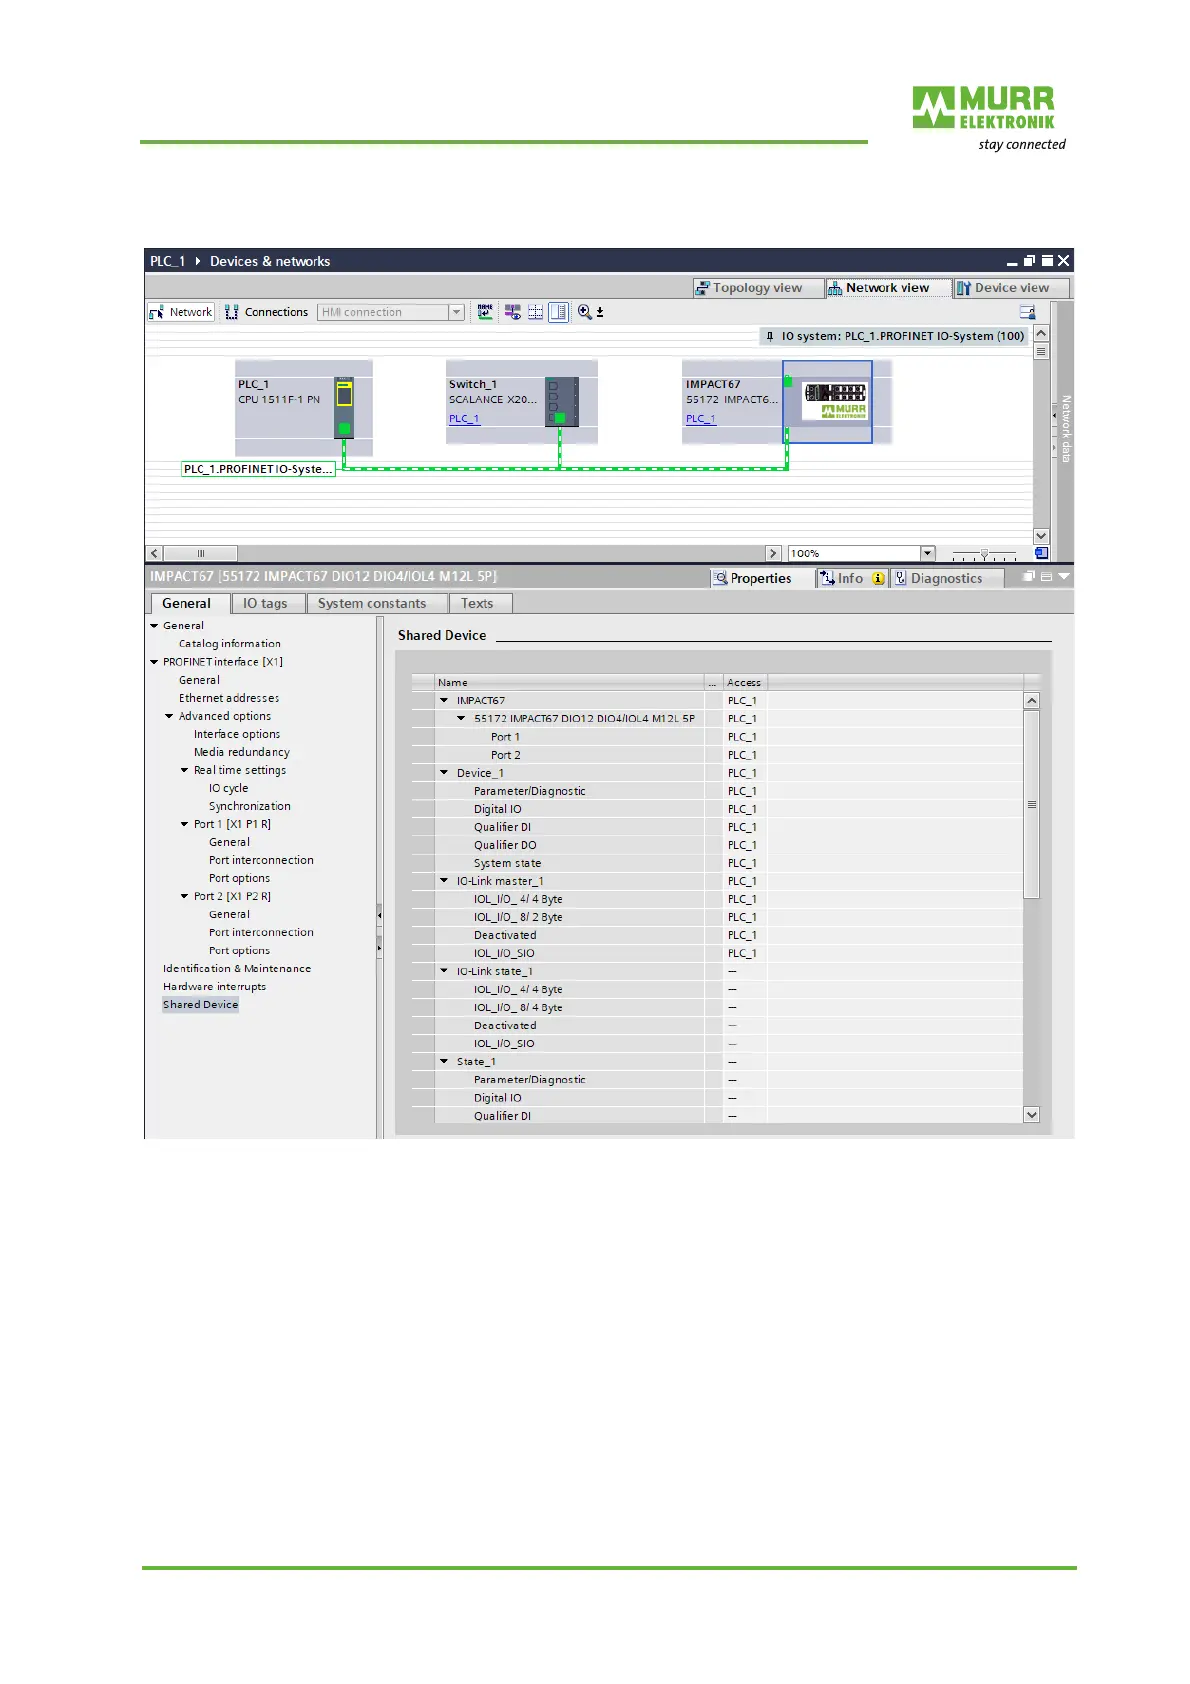The width and height of the screenshot is (1190, 1684).
Task: Click the overview pane icon at the toolbar's right end
Action: (x=1027, y=312)
